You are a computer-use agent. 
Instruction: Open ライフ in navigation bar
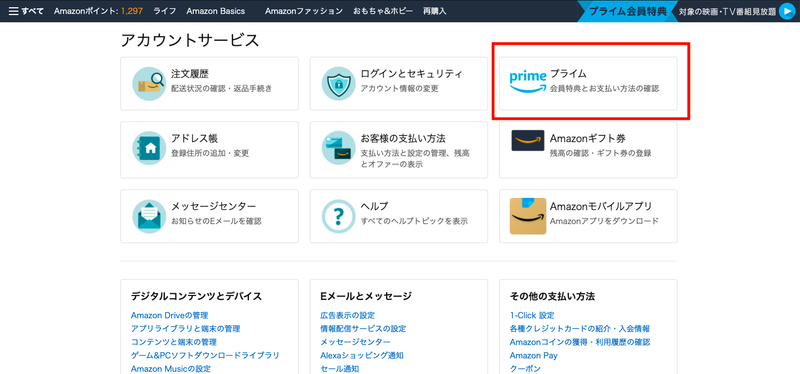[165, 11]
